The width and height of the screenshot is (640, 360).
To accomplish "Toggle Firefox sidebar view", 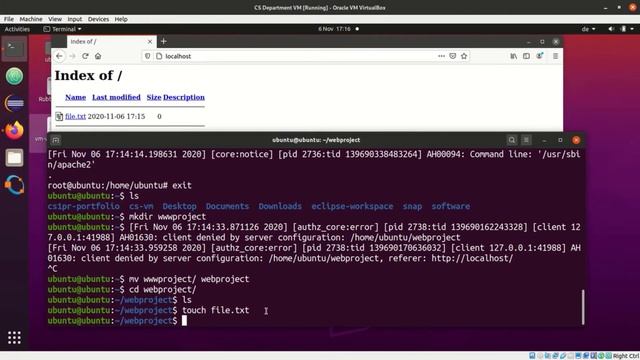I will (x=527, y=56).
